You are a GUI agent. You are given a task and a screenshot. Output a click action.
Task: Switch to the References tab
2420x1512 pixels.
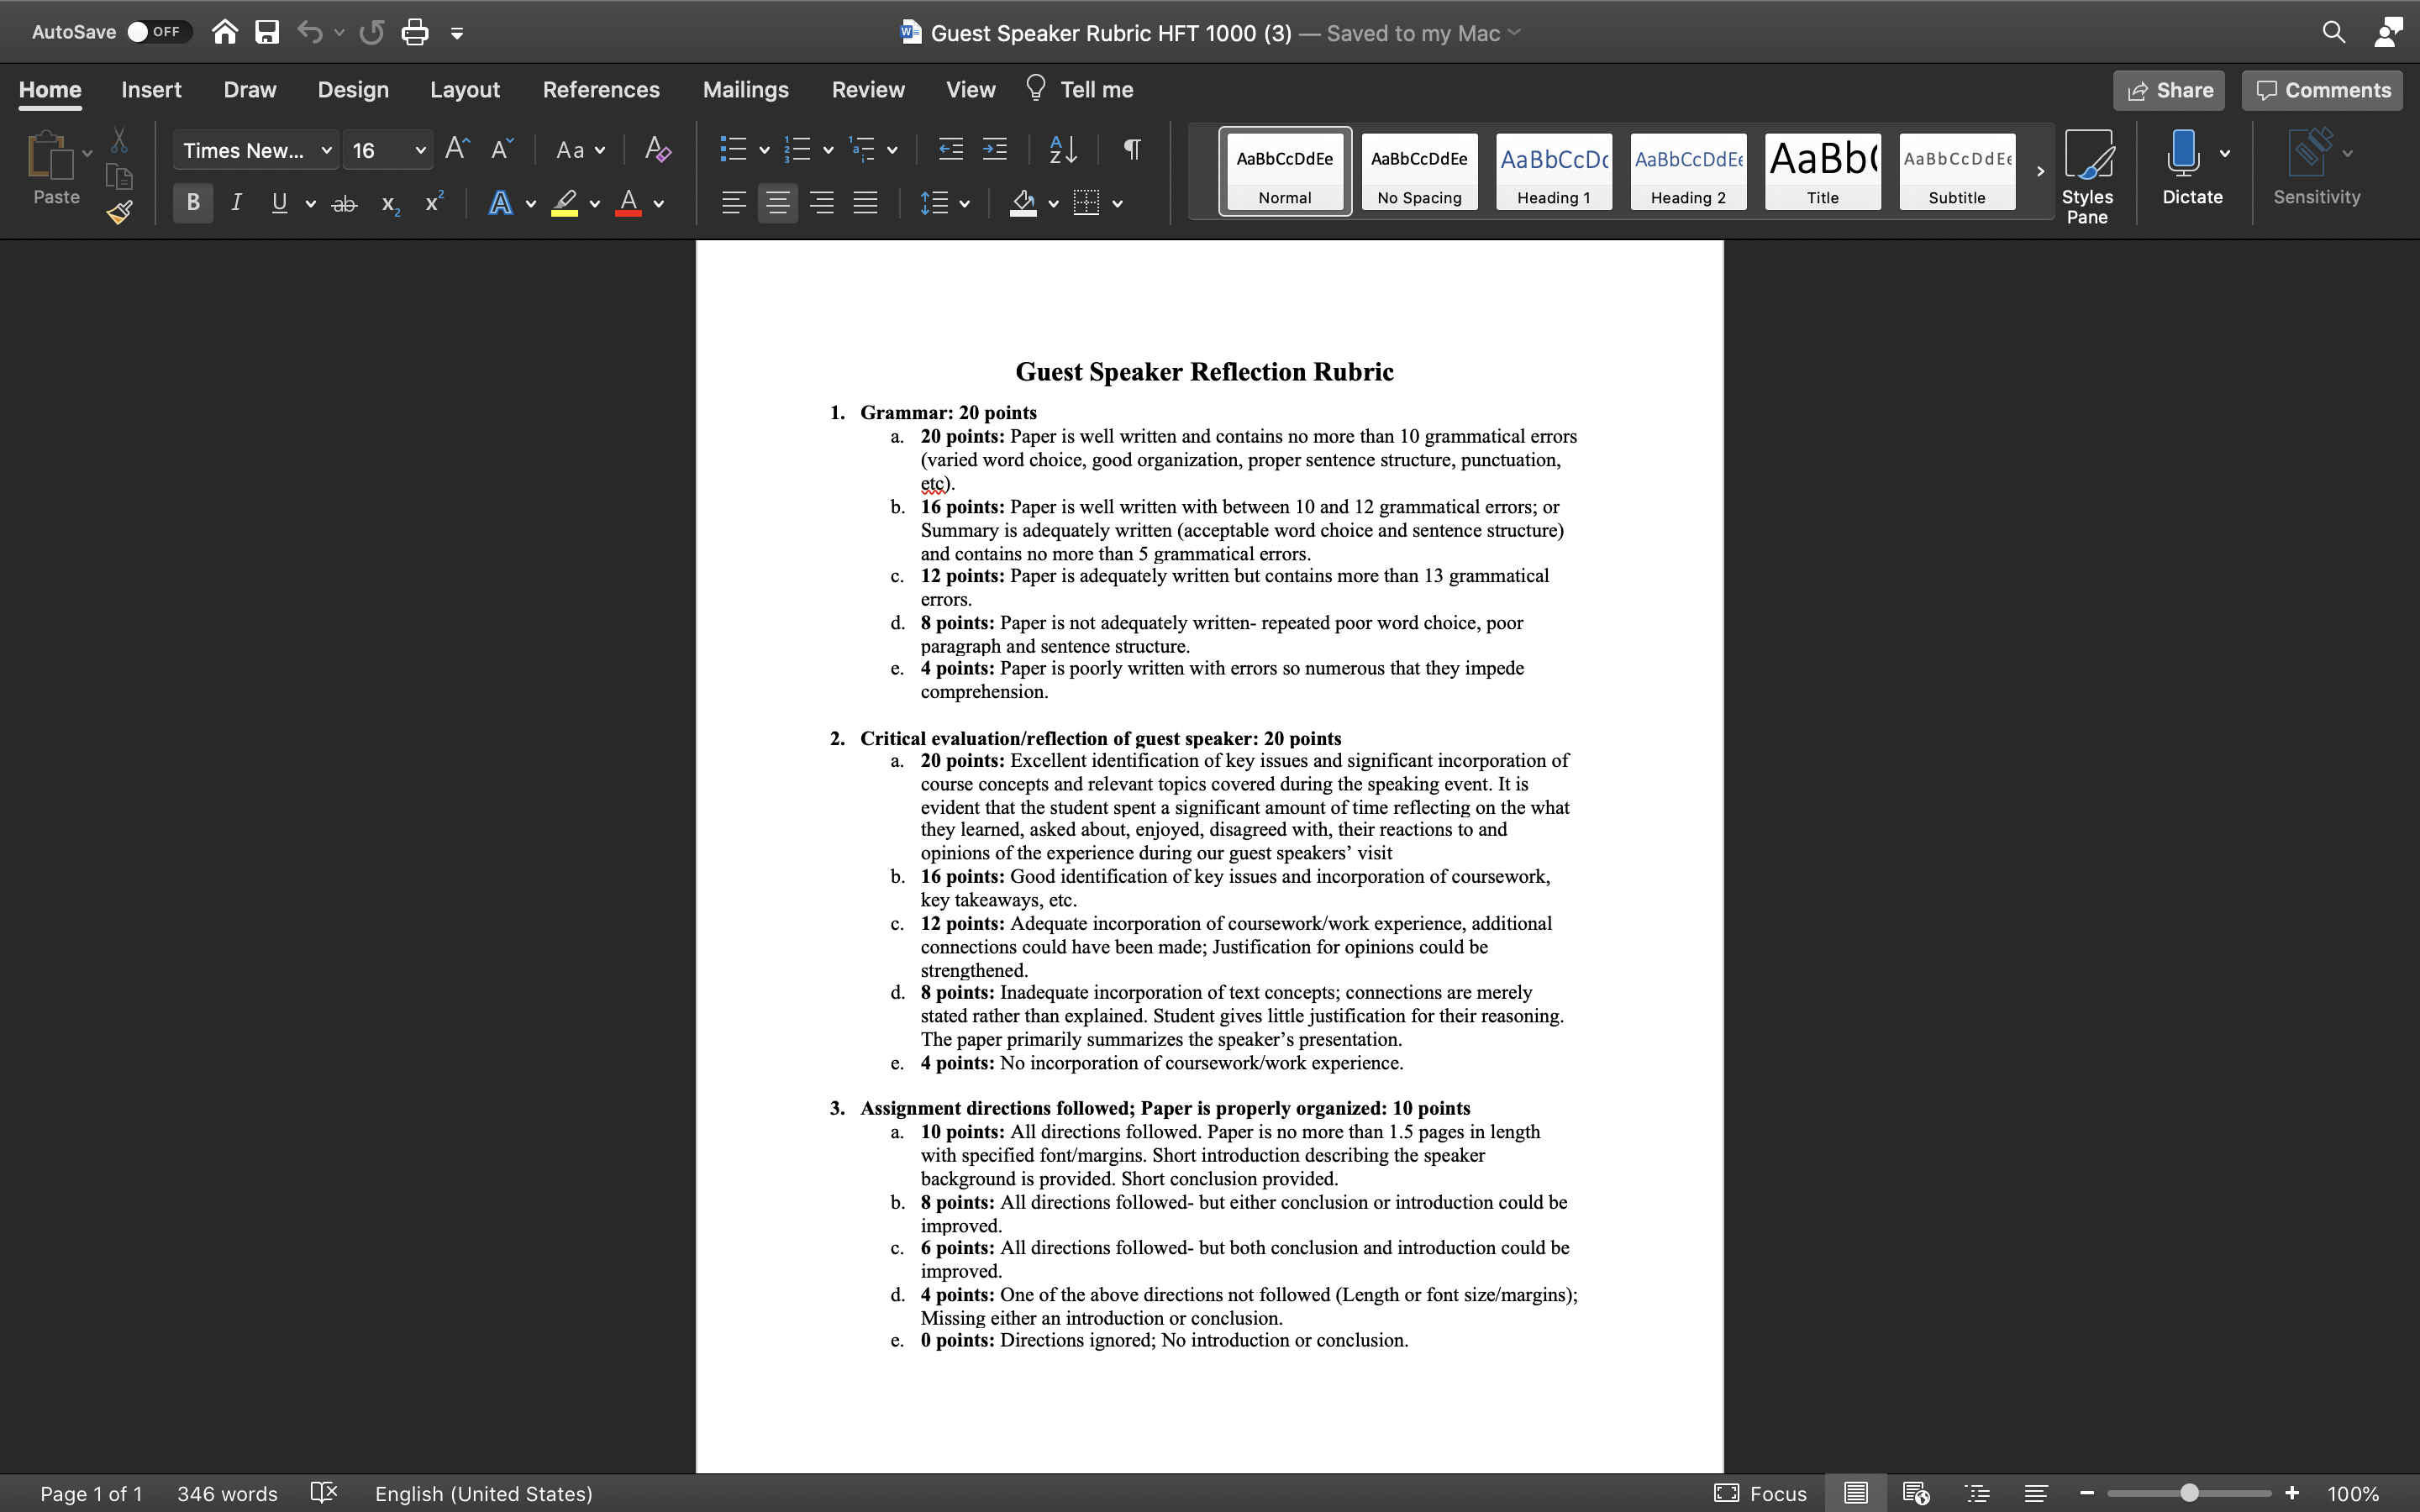(601, 90)
